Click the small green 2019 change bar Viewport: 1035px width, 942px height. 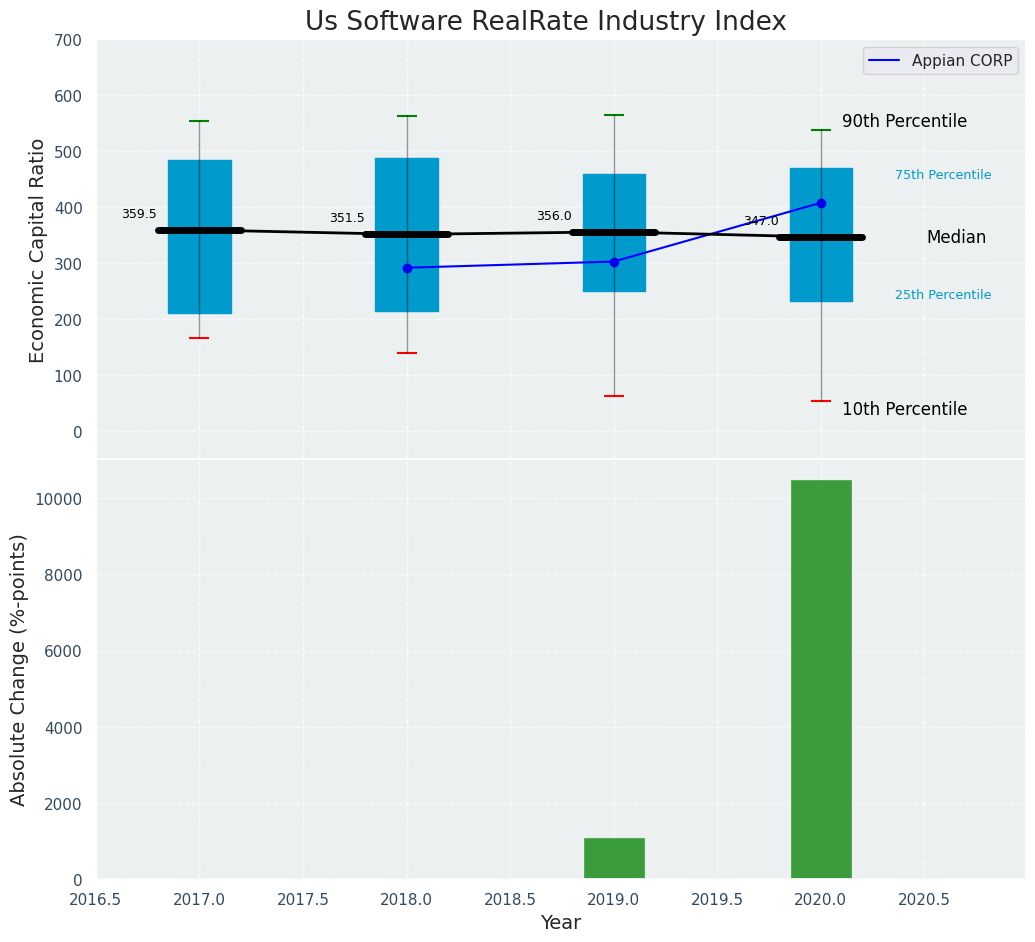(614, 858)
